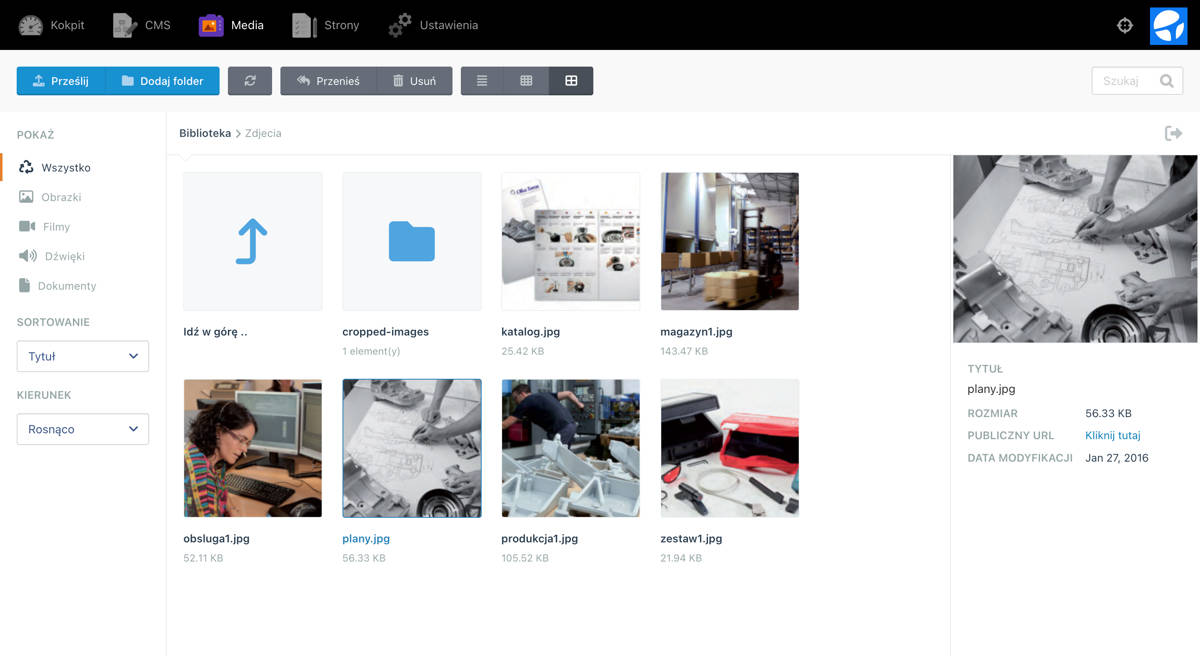The width and height of the screenshot is (1200, 656).
Task: Click the Kliknij tutaj public URL link
Action: (x=1113, y=435)
